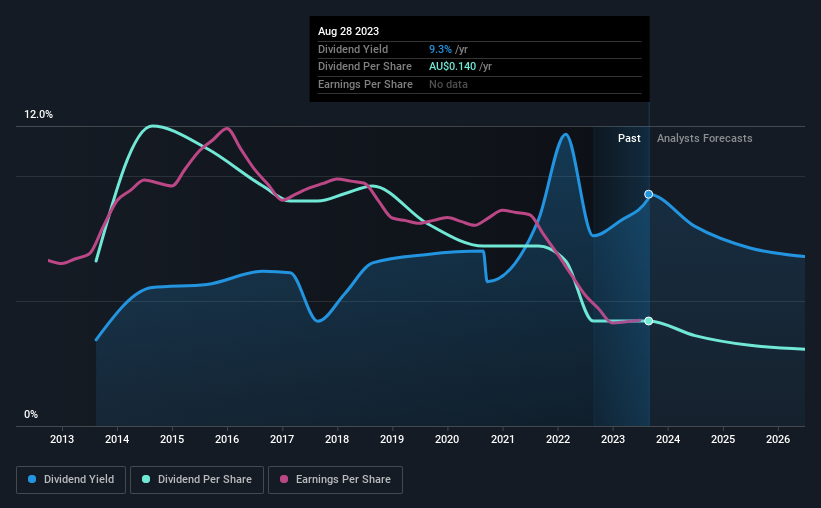Click the 2022 x-axis label
821x508 pixels.
558,439
